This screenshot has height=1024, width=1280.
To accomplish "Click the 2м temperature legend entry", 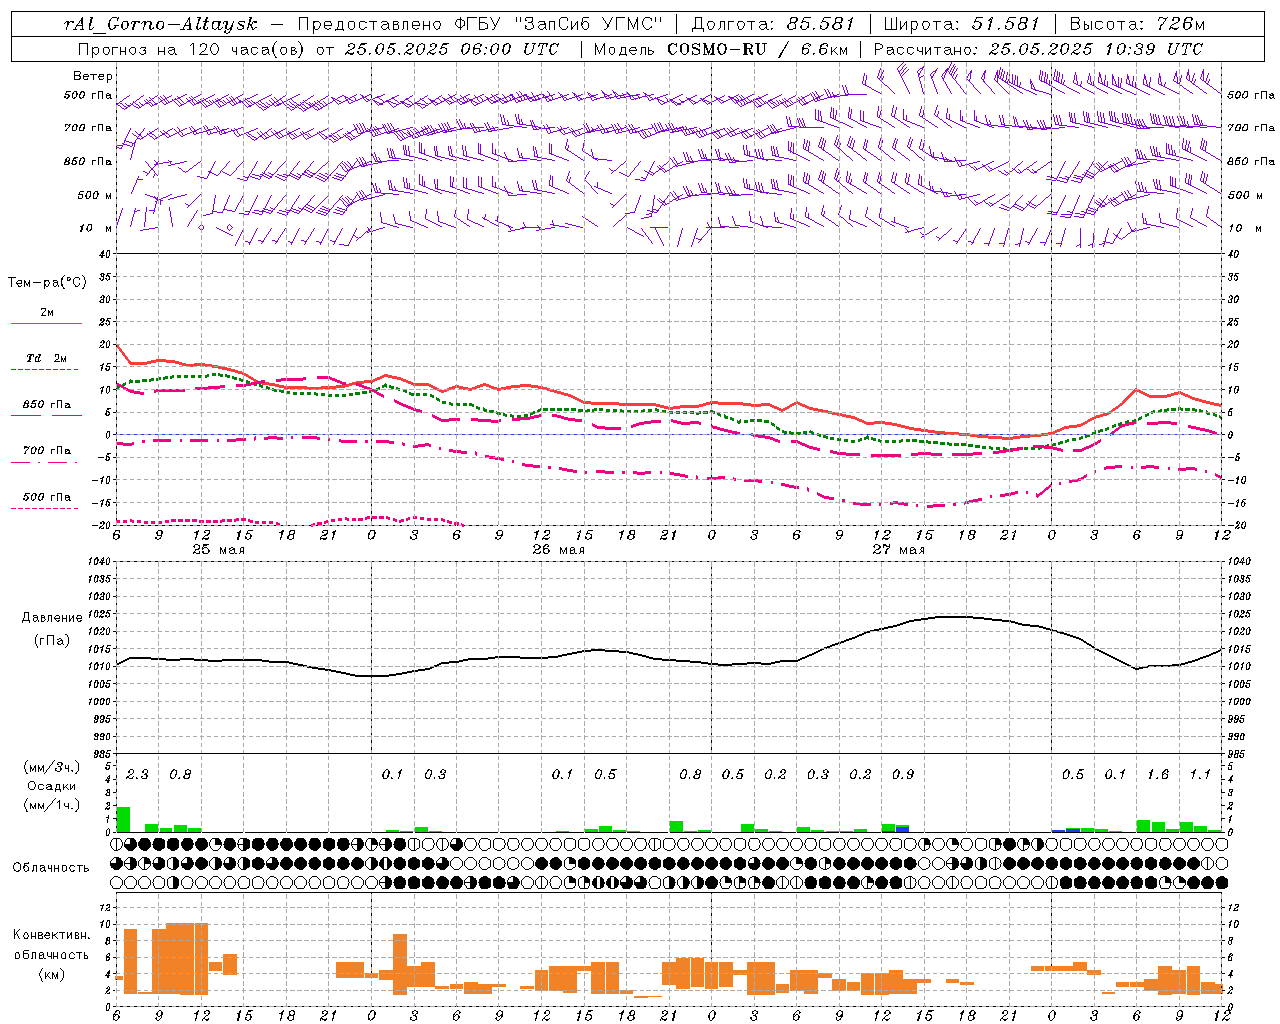I will 47,313.
